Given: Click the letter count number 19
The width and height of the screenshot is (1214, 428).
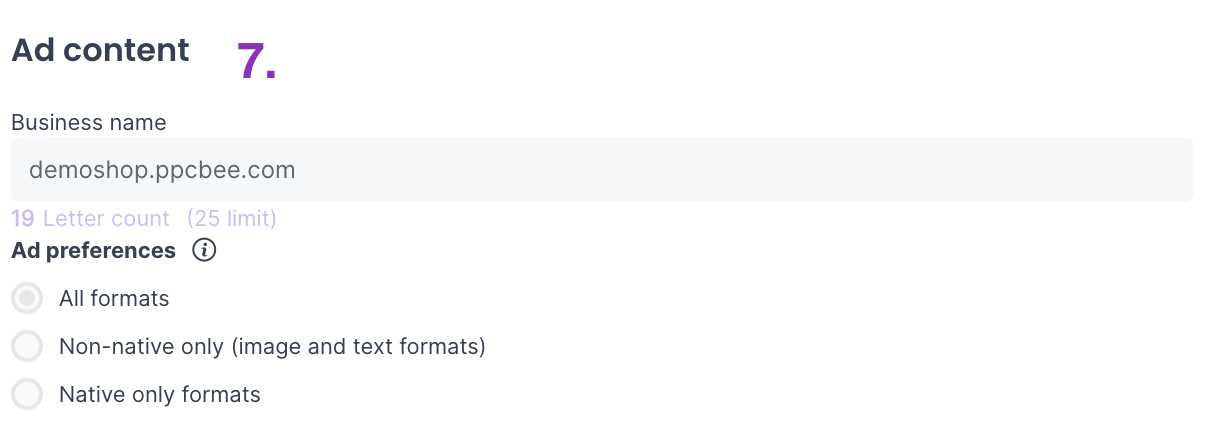Looking at the screenshot, I should tap(22, 218).
